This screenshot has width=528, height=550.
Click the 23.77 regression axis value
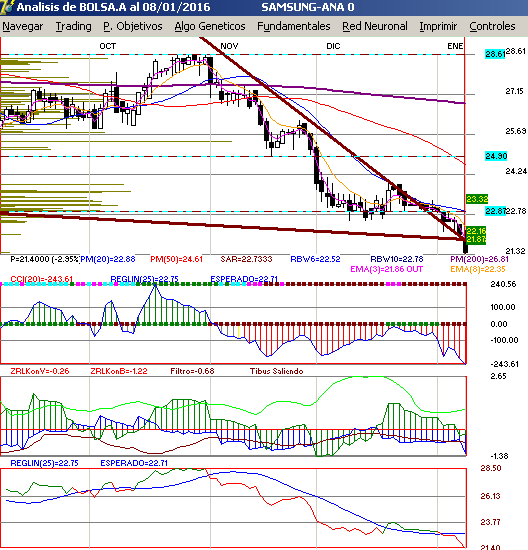(490, 522)
